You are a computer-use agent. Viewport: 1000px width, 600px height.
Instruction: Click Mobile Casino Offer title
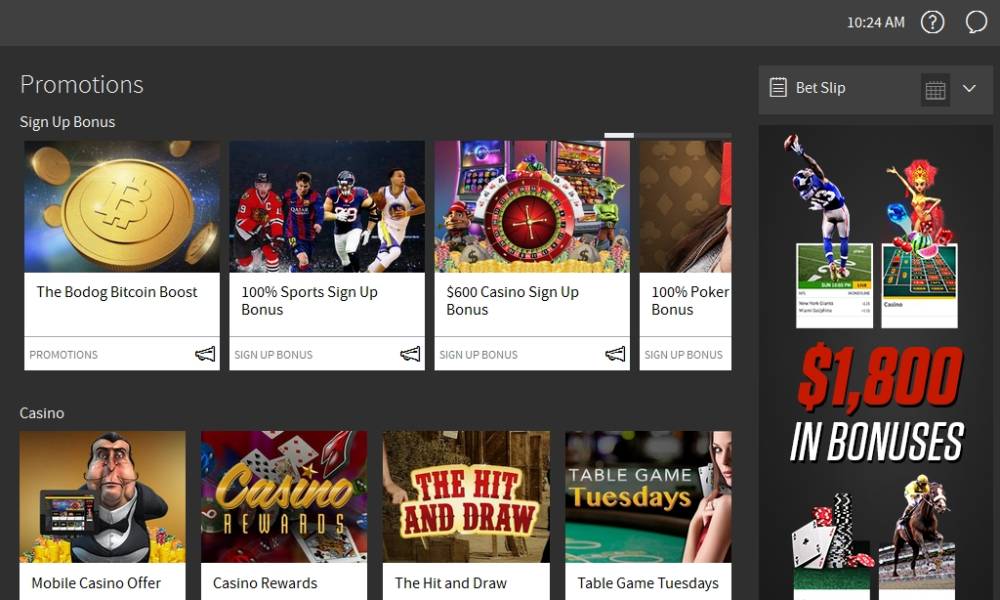click(96, 583)
